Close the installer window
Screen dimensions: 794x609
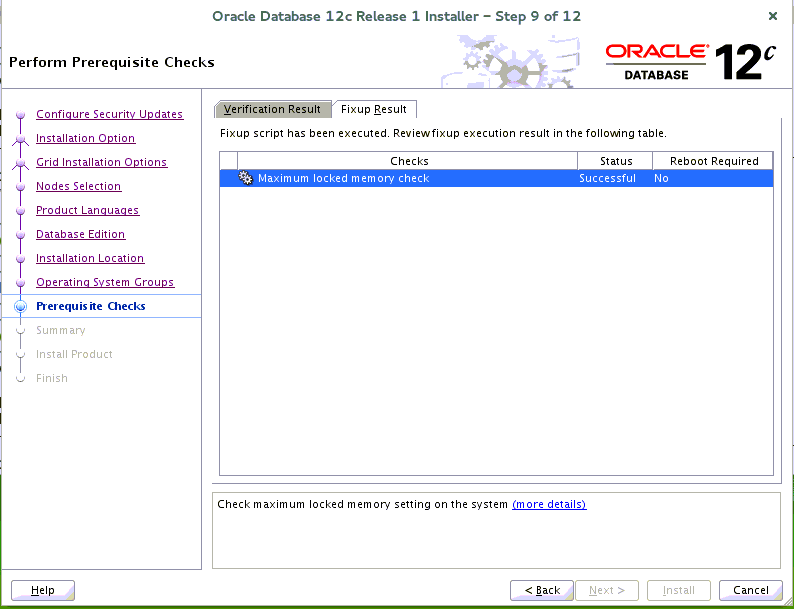773,16
